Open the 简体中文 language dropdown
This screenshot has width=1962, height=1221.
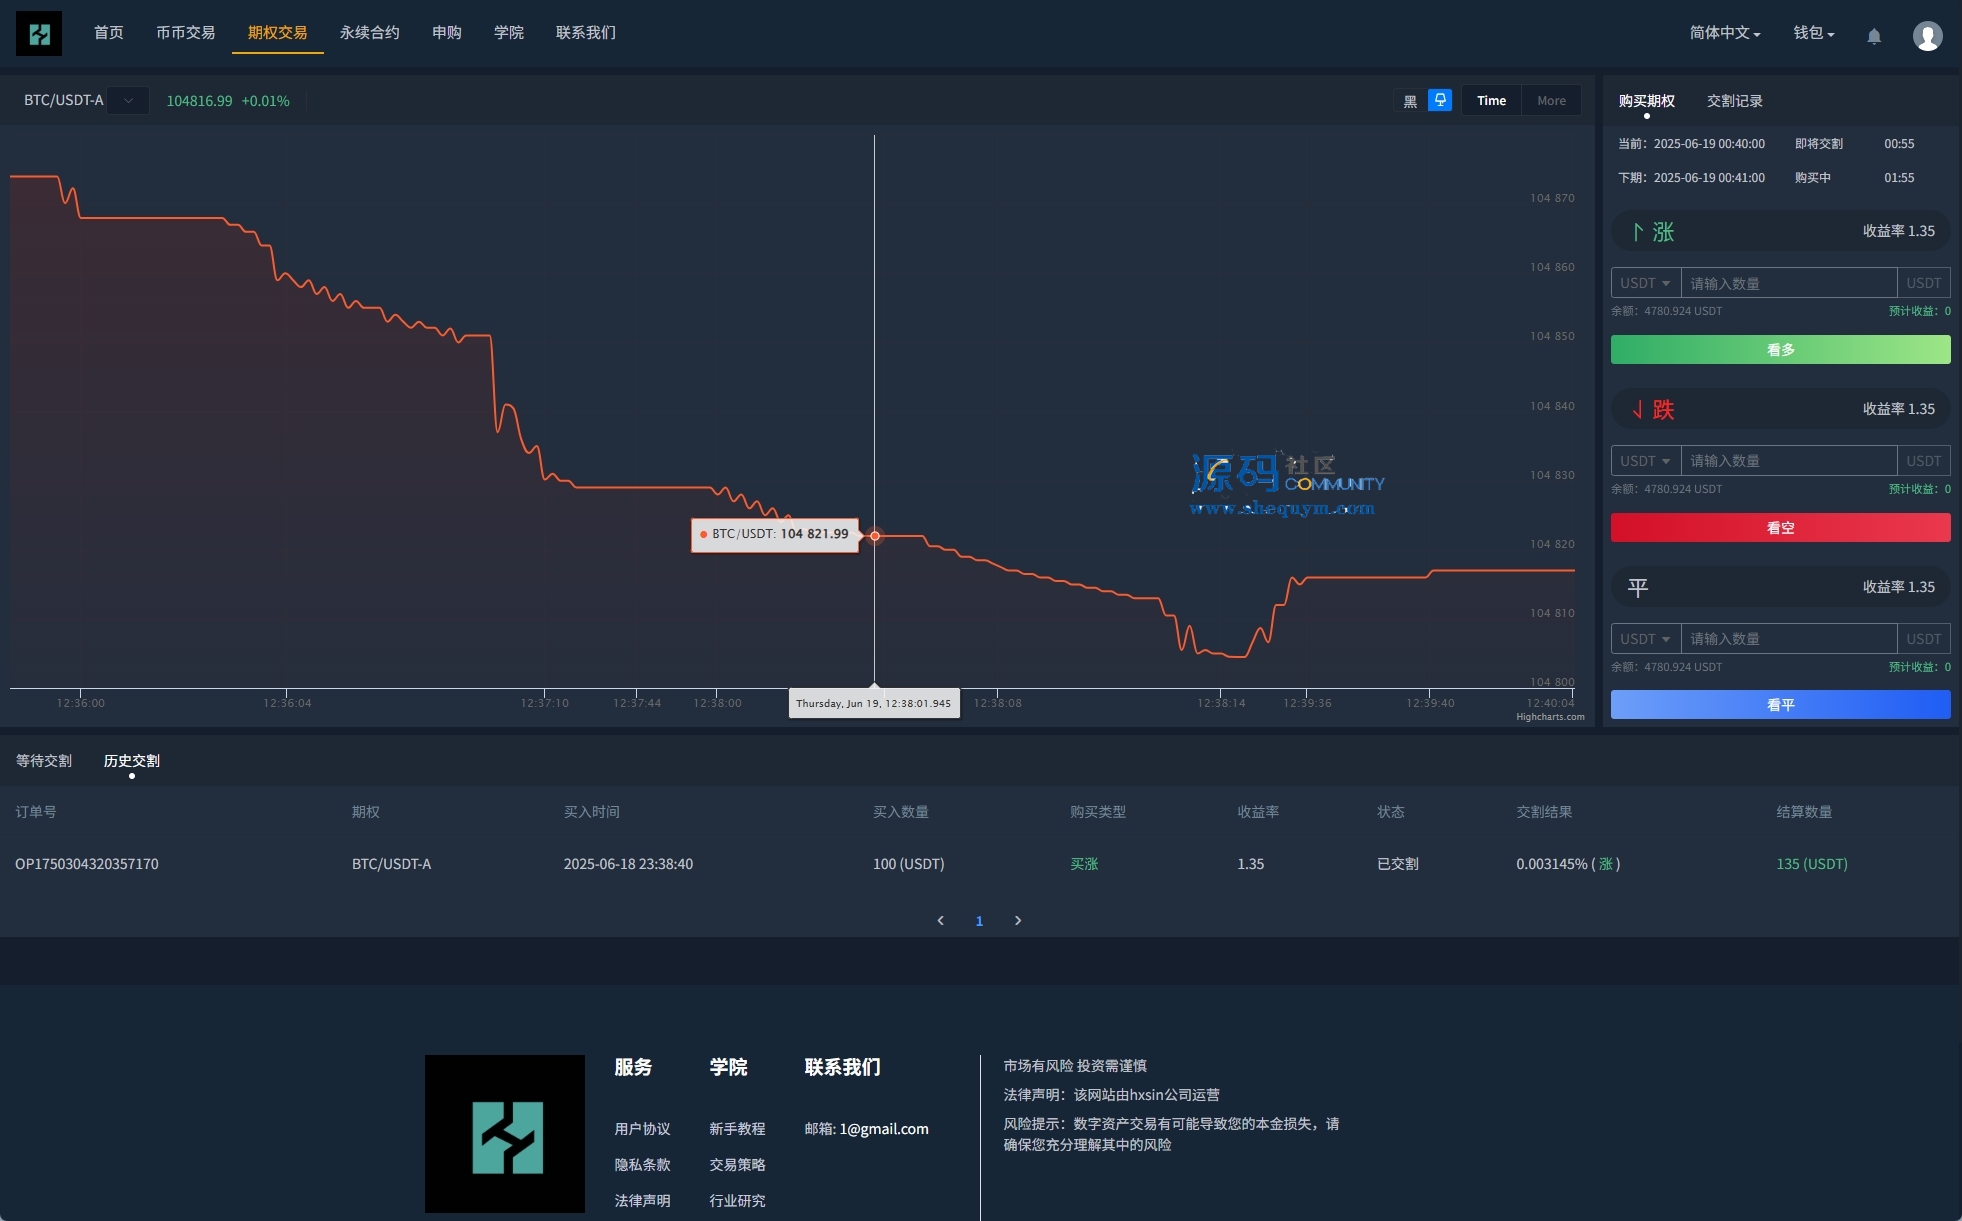click(x=1725, y=33)
